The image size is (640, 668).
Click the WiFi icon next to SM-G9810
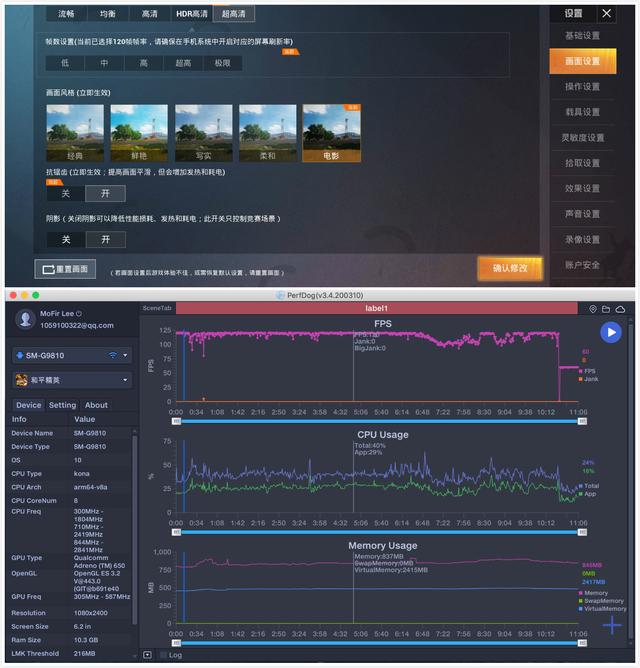click(112, 355)
